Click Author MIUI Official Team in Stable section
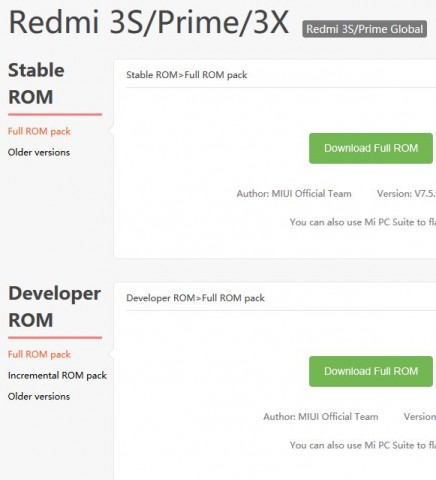Image resolution: width=436 pixels, height=480 pixels. (x=294, y=194)
